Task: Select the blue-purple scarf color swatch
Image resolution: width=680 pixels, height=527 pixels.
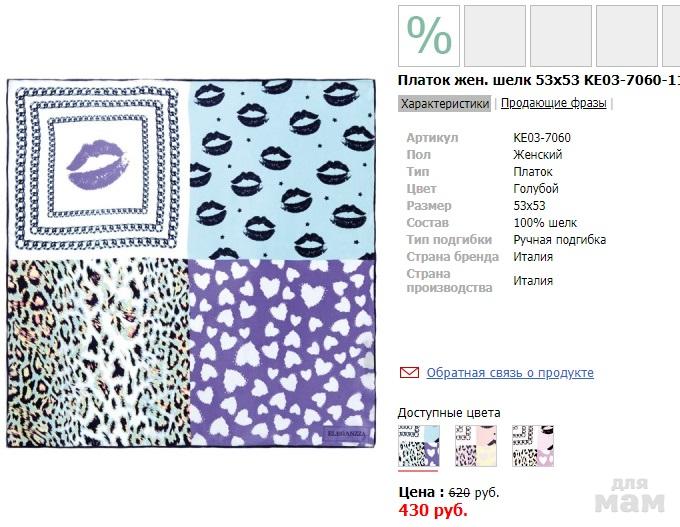Action: click(418, 445)
